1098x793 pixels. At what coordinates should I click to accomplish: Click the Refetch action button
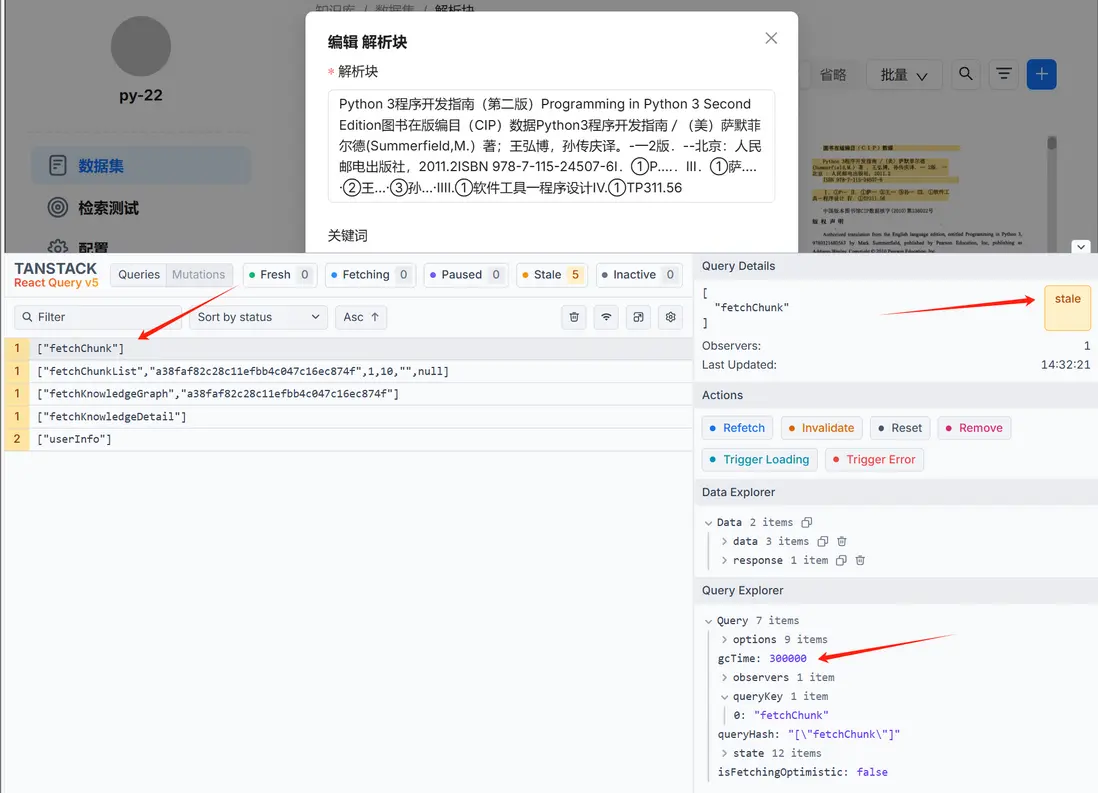point(737,428)
